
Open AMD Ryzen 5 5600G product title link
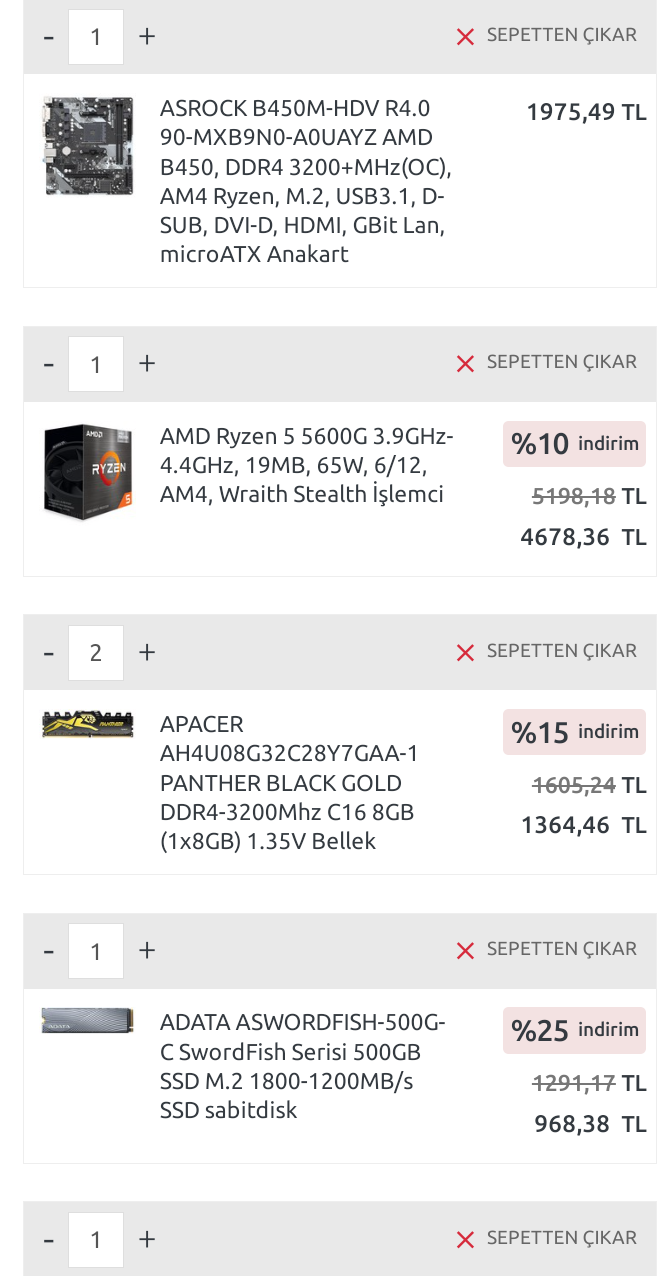(306, 466)
